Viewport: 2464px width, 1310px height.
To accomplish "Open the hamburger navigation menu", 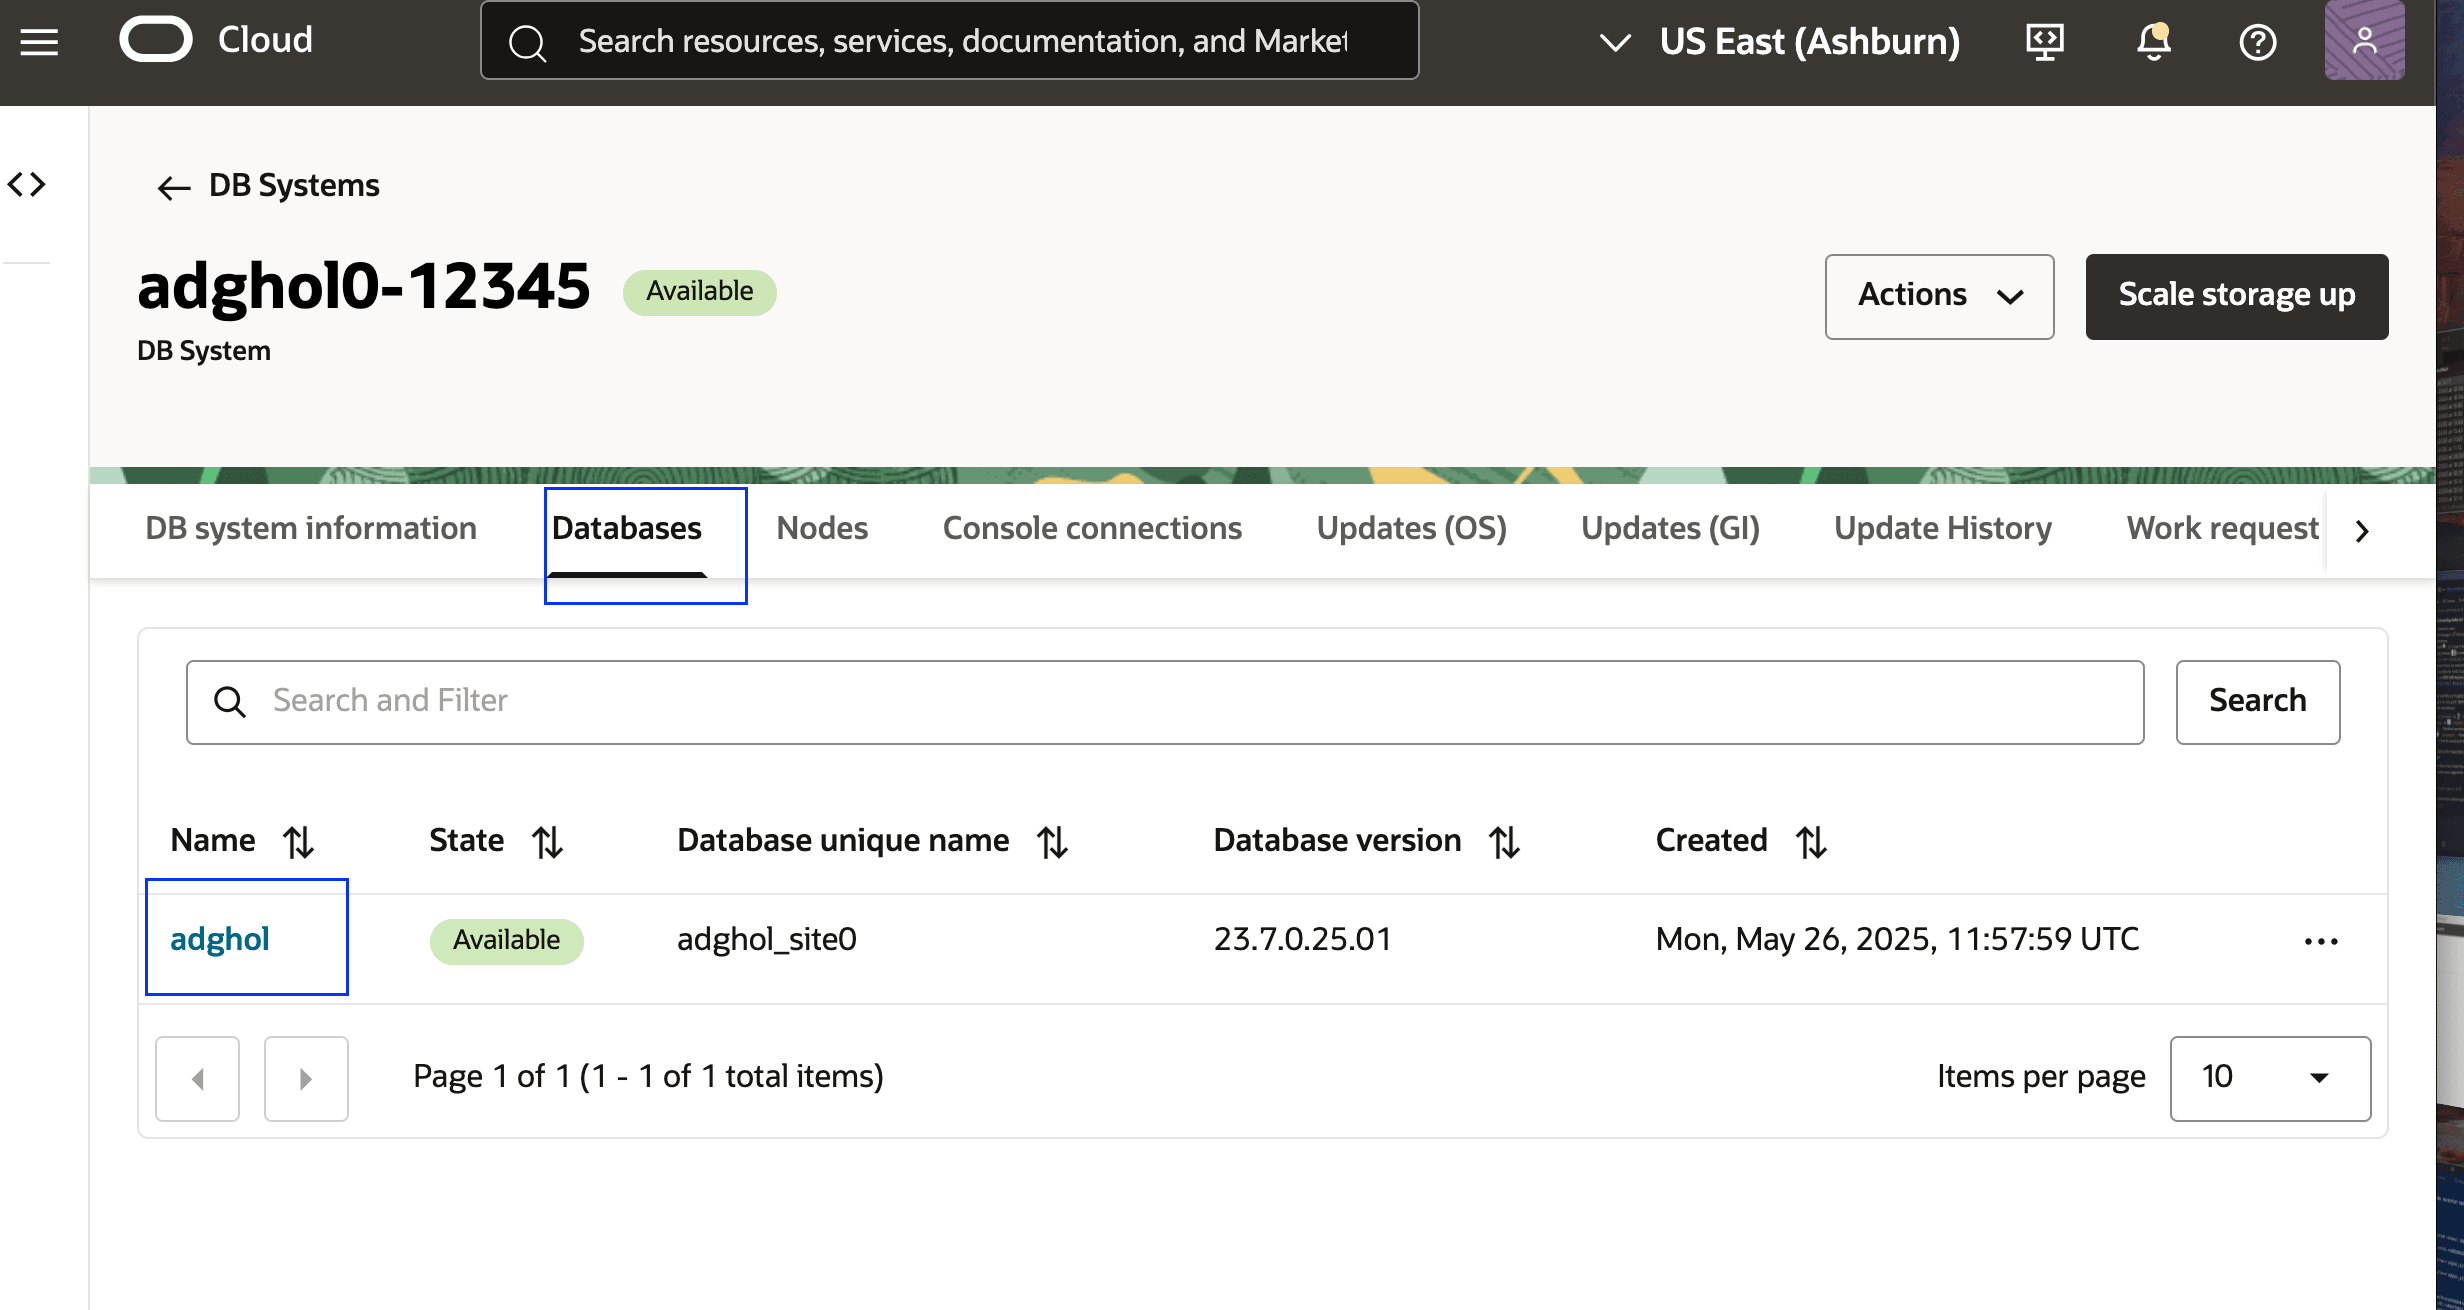I will pos(39,41).
